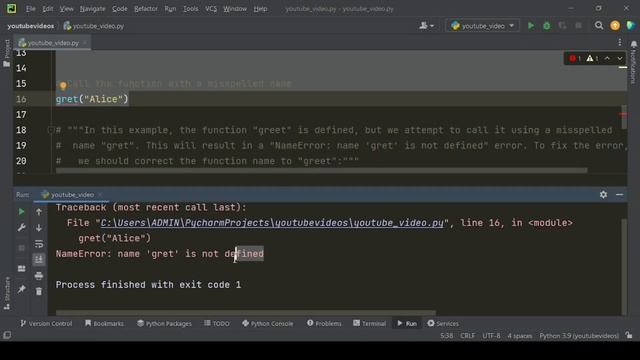Image resolution: width=640 pixels, height=360 pixels.
Task: Open Python Console tool window
Action: coord(267,323)
